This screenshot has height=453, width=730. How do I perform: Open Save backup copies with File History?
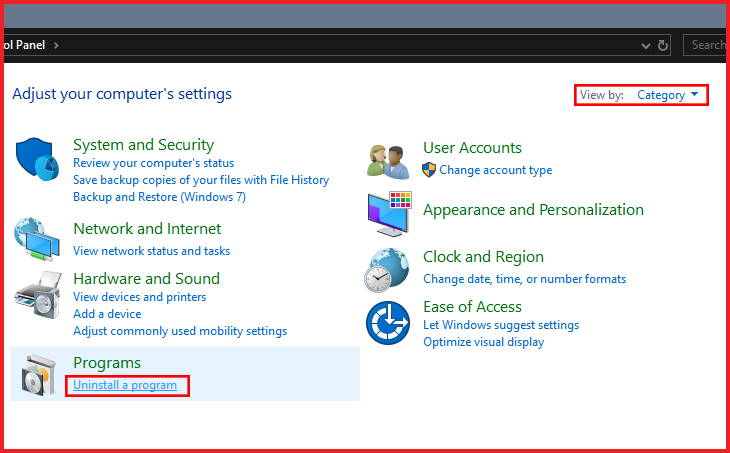pyautogui.click(x=201, y=180)
